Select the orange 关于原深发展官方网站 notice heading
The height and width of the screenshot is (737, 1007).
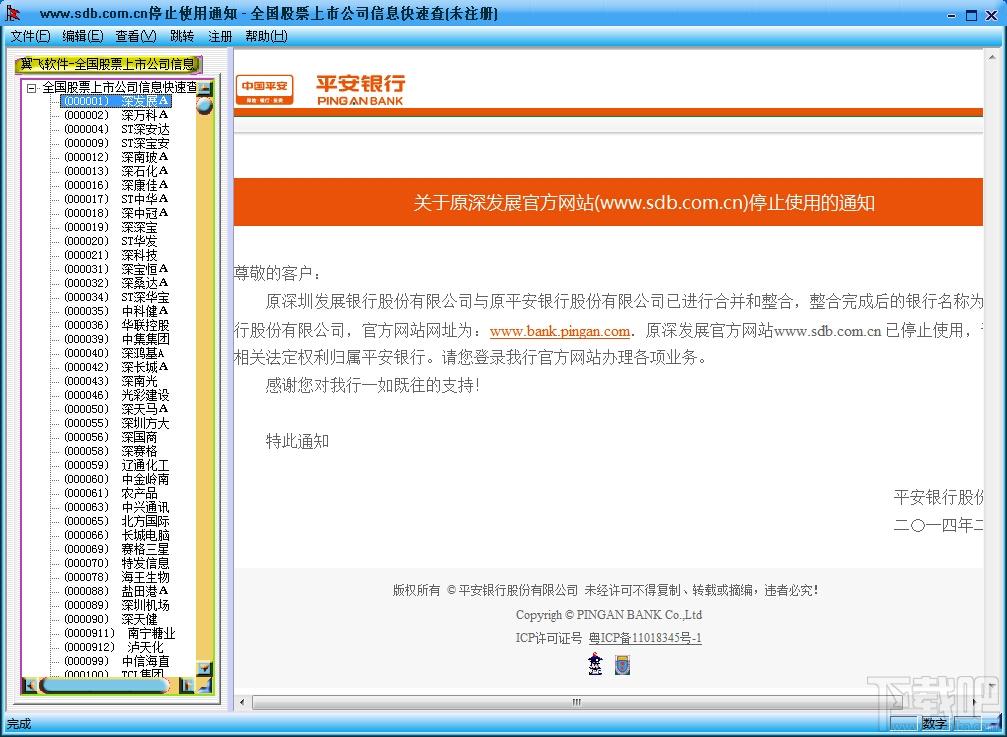click(x=644, y=202)
